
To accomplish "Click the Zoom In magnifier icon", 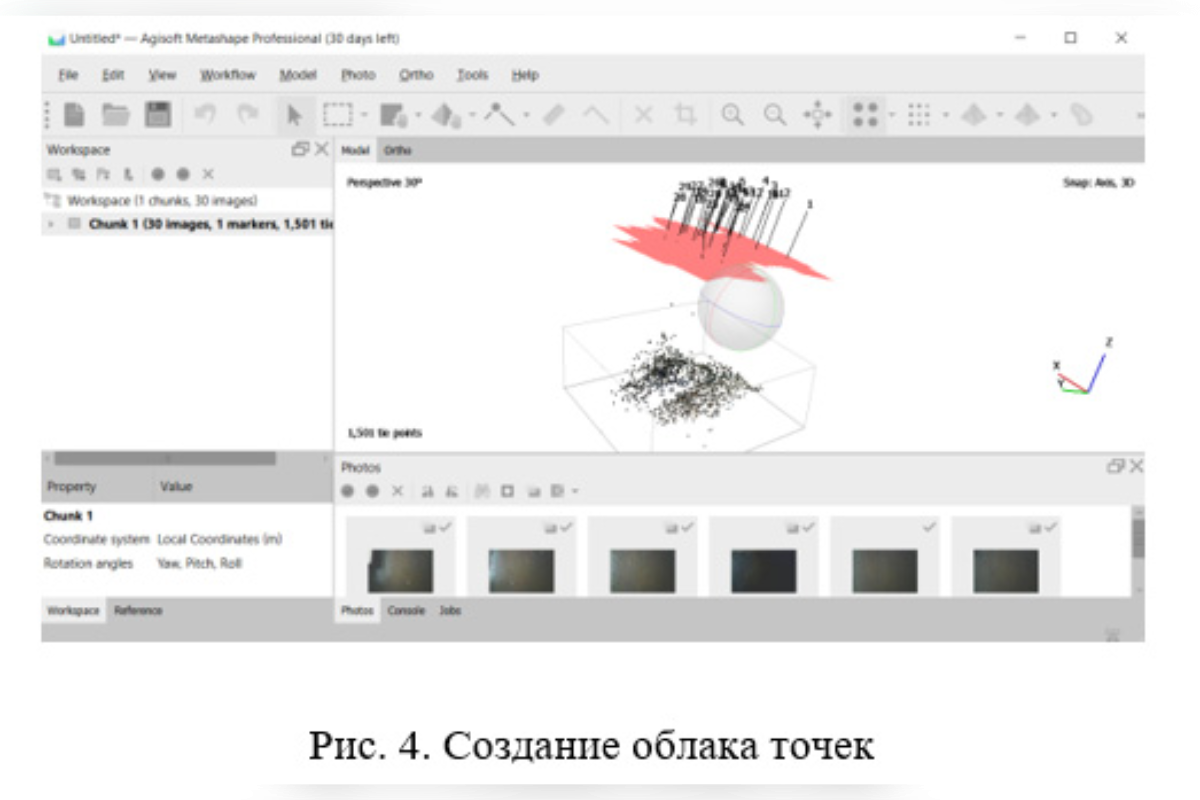I will [733, 115].
